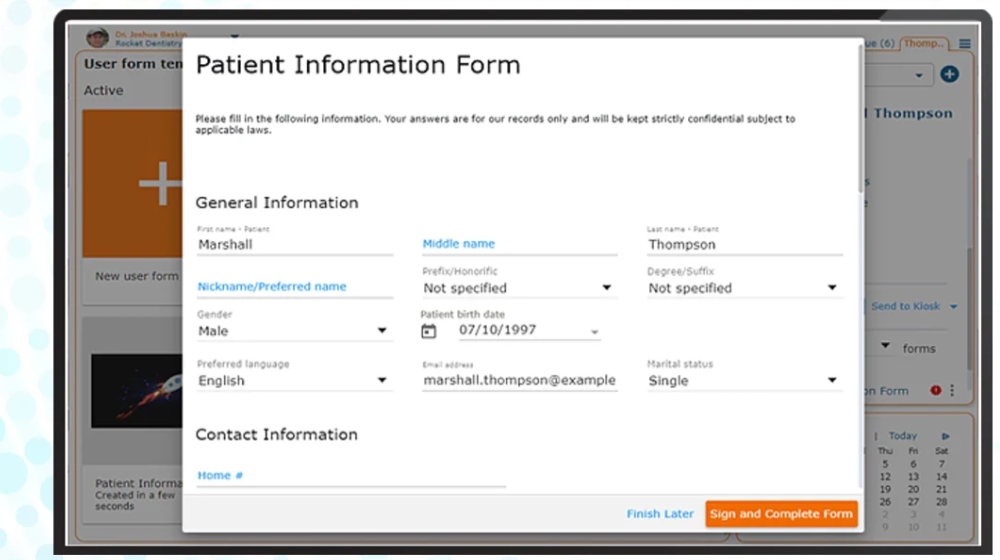Open the three-dot menu beside Form
Viewport: 1000px width, 560px height.
952,390
